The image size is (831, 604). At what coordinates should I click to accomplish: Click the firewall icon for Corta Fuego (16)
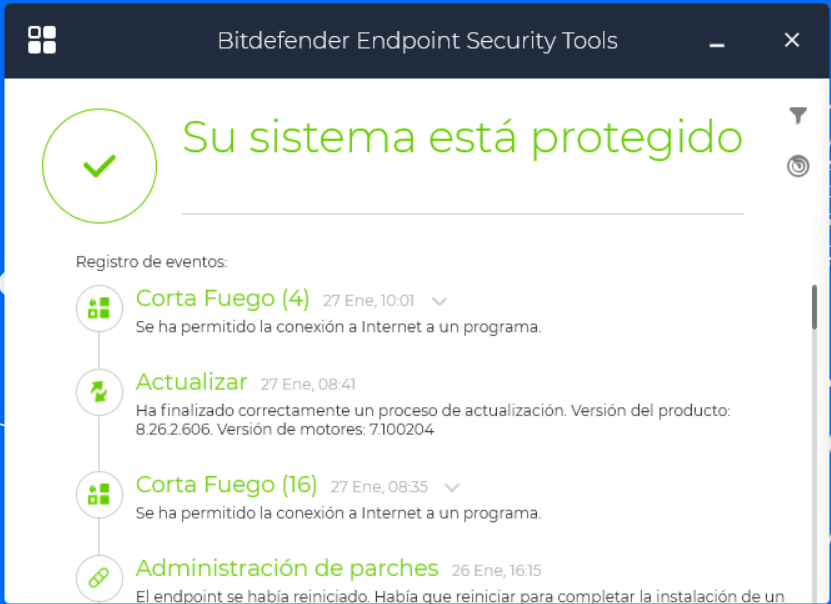coord(99,493)
